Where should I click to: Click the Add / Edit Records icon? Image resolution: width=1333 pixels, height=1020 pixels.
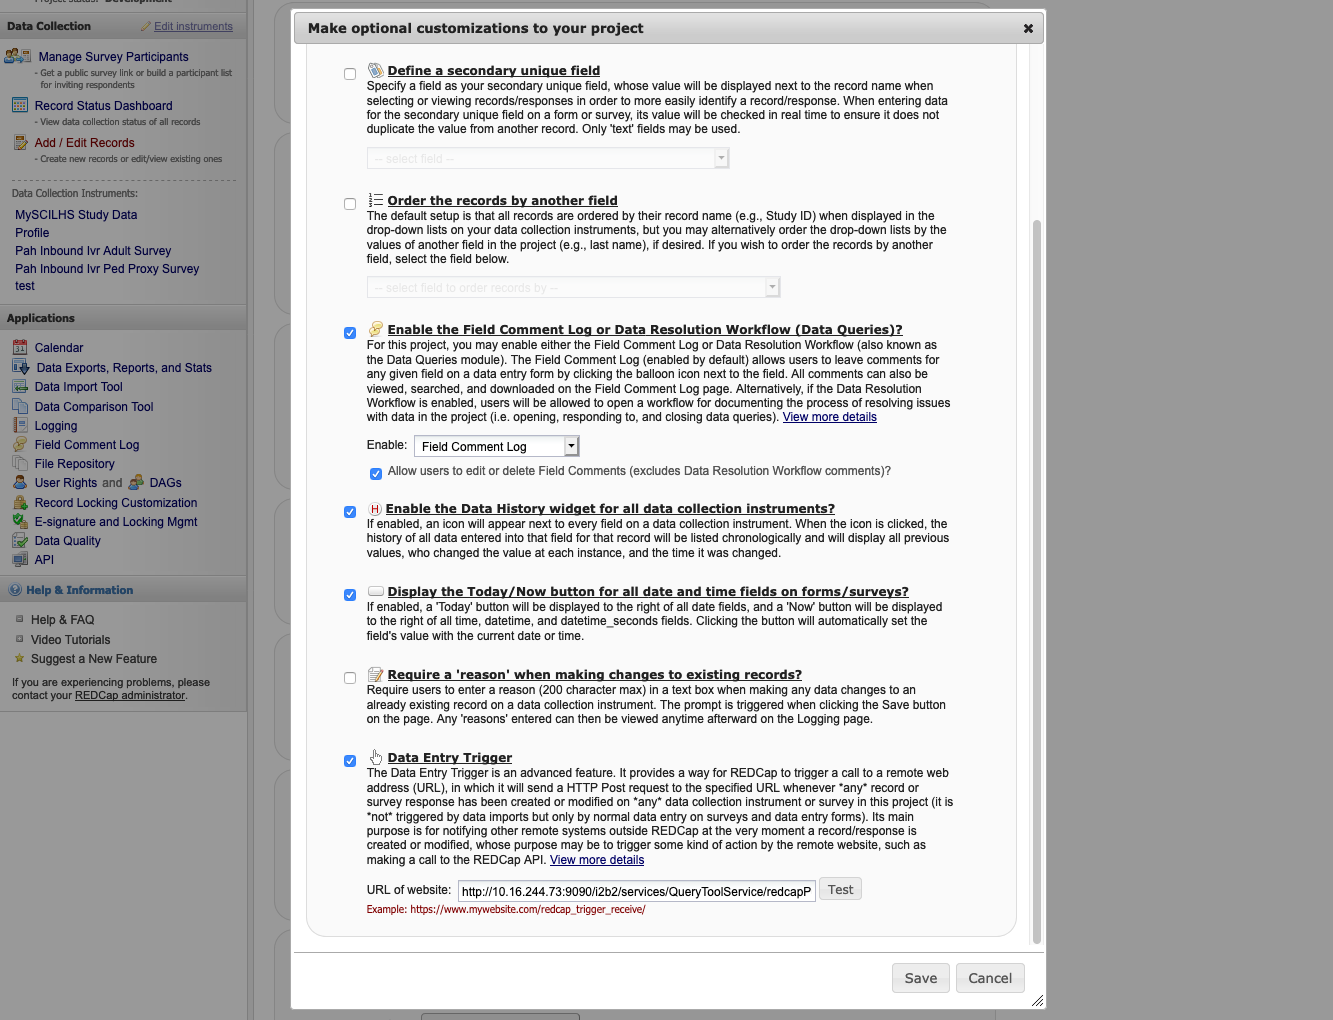click(20, 143)
